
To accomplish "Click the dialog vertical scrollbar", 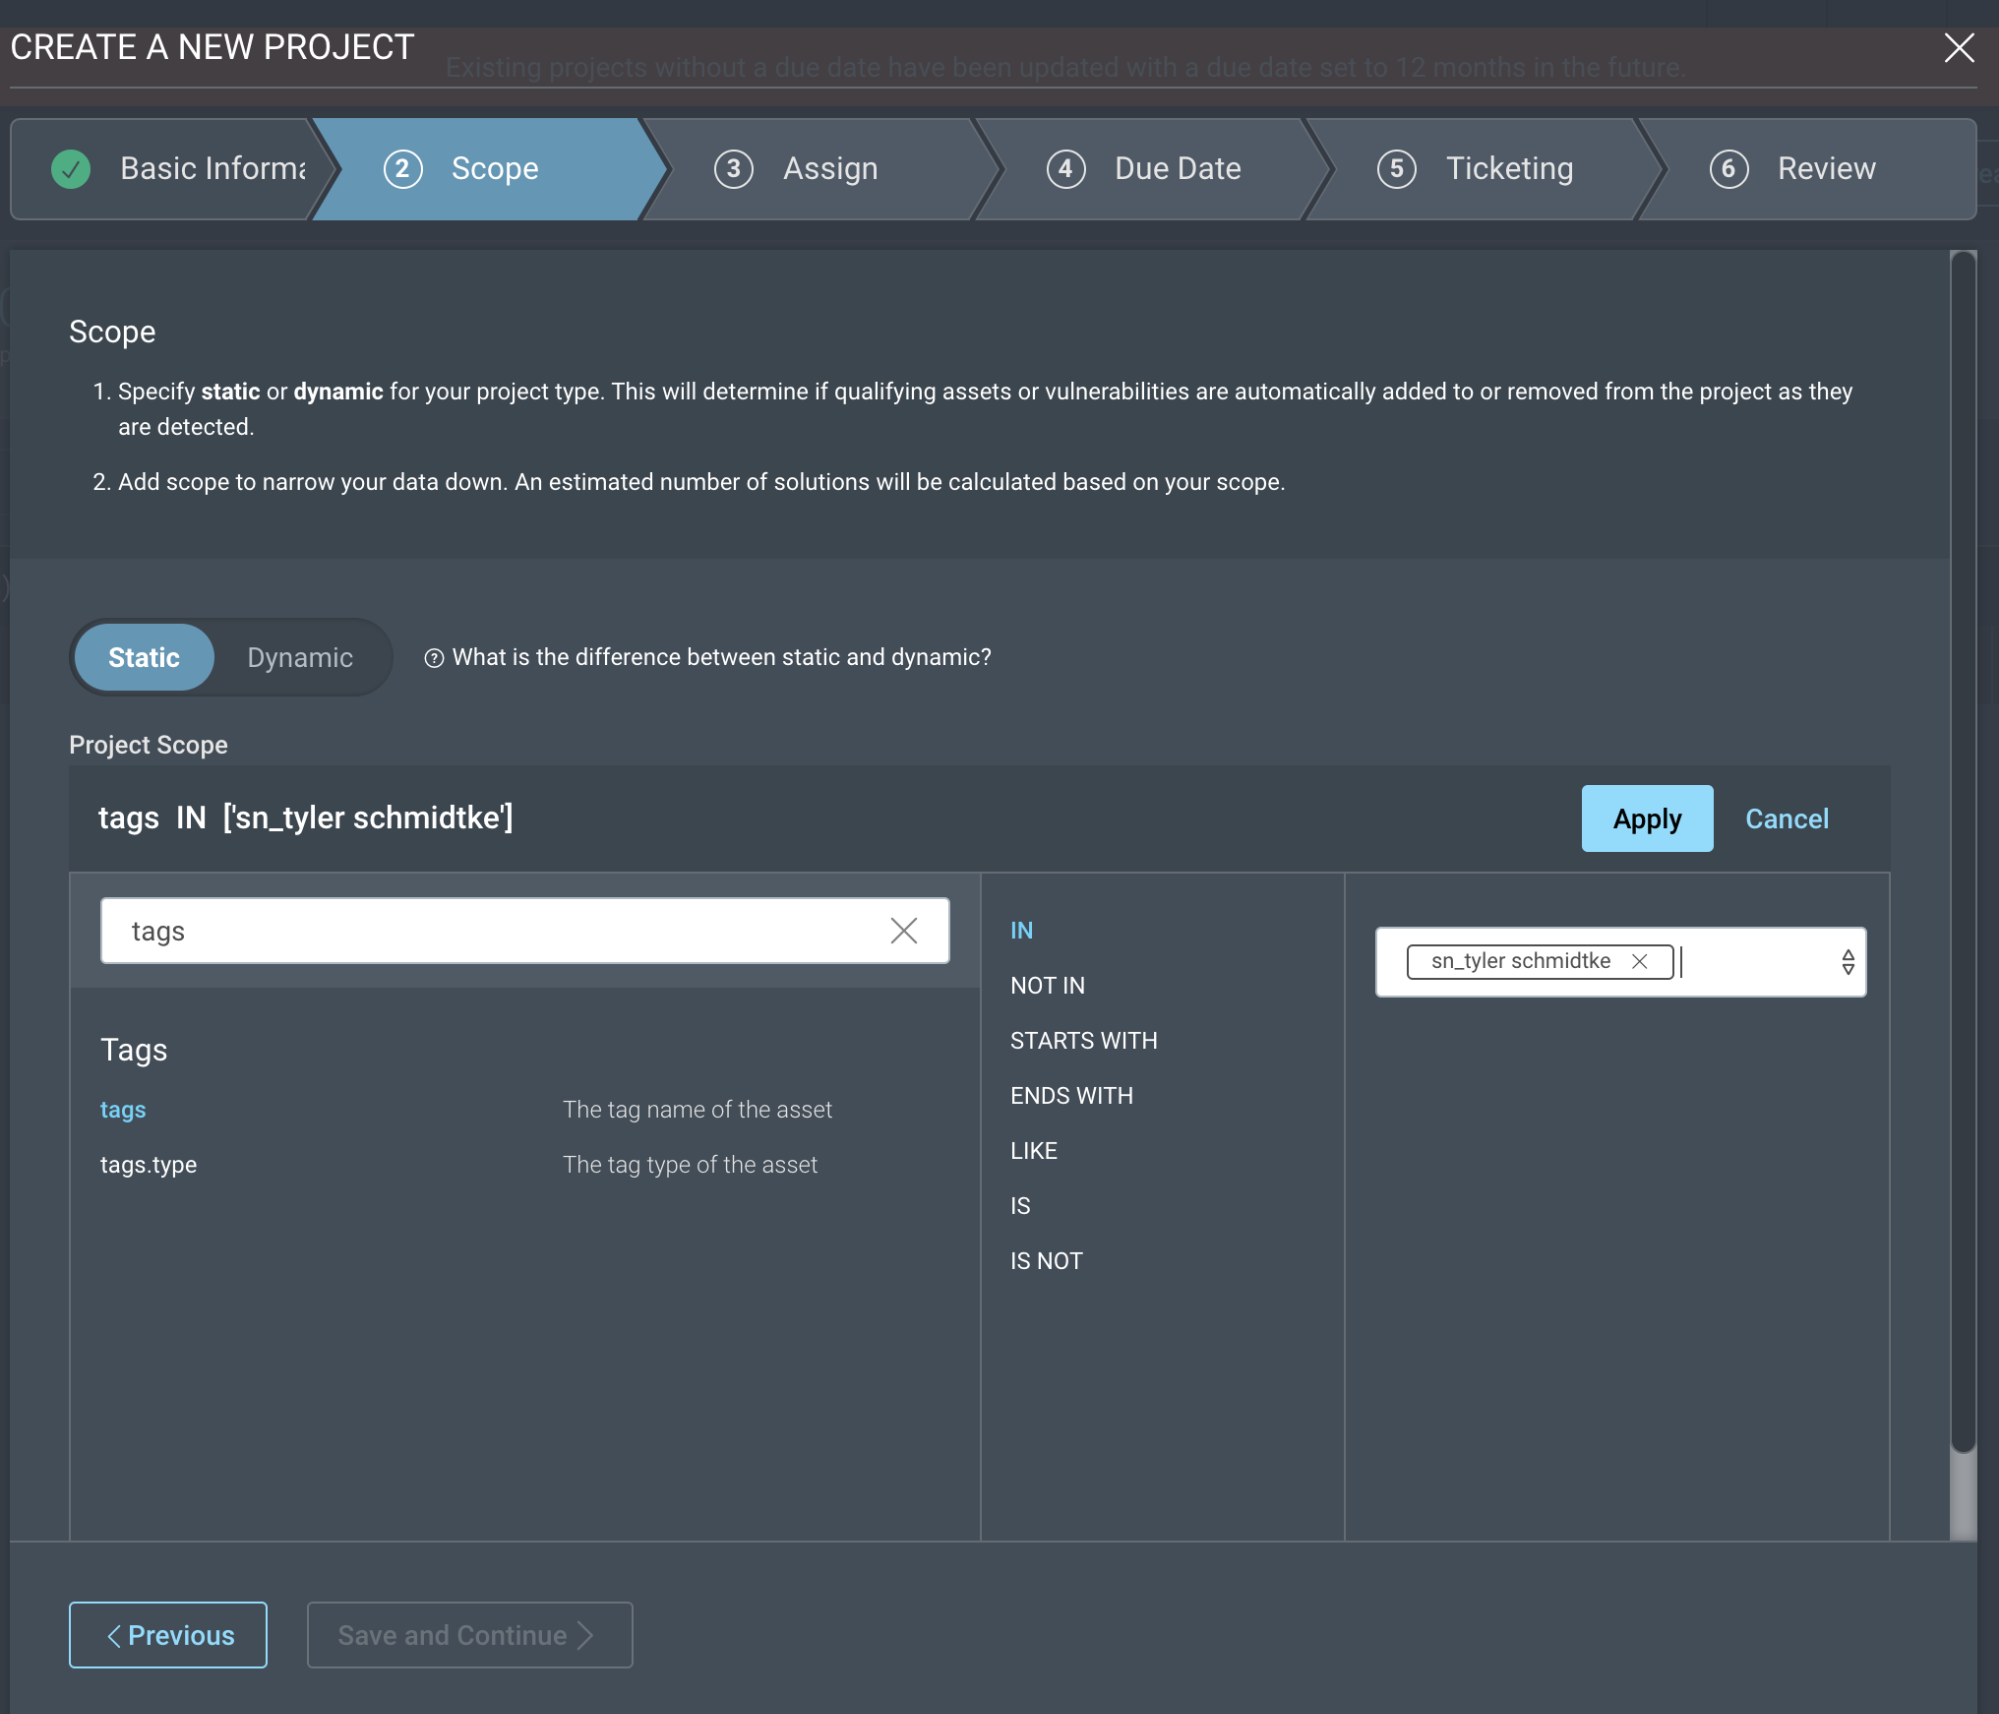I will [x=1962, y=850].
